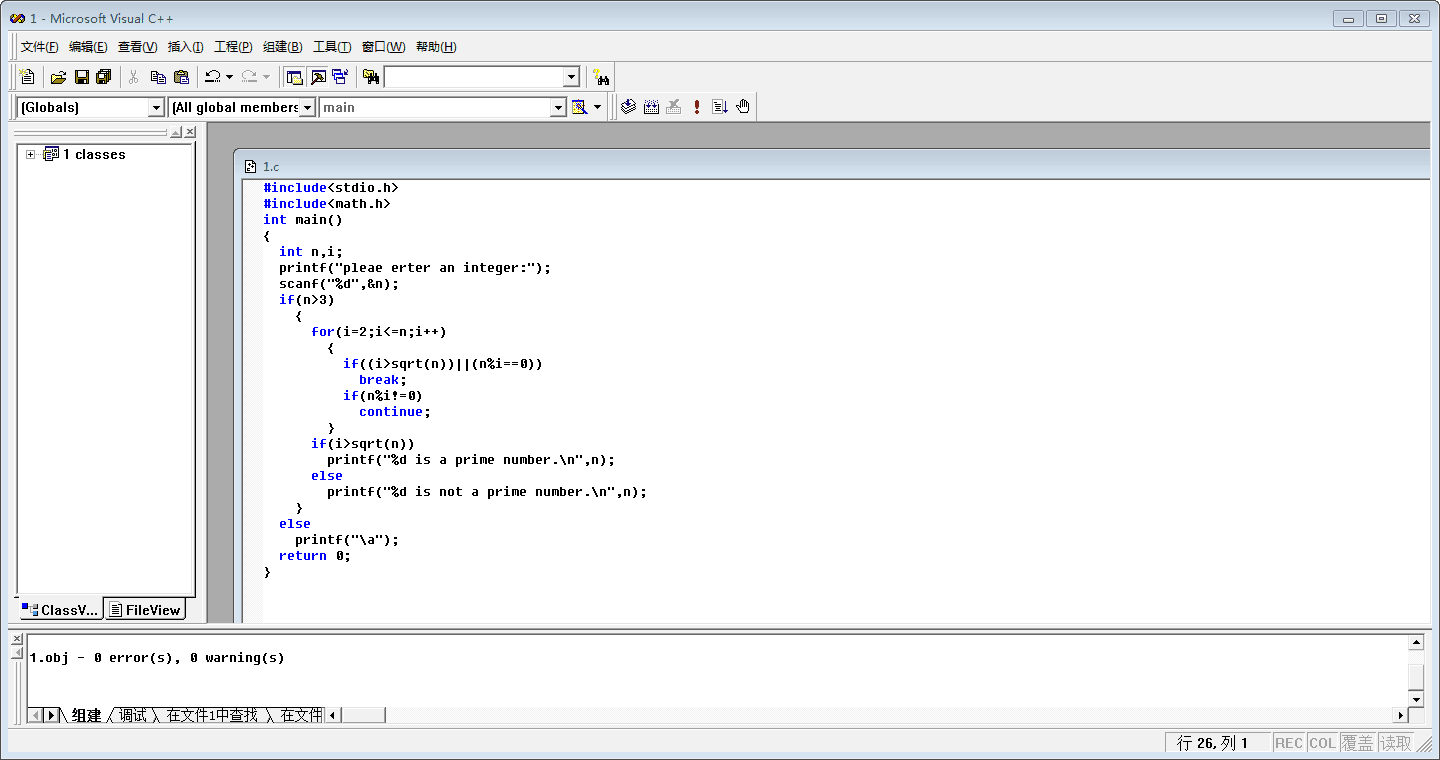Screen dimensions: 1440x760
Task: Click the Cut scissors icon
Action: [x=134, y=77]
